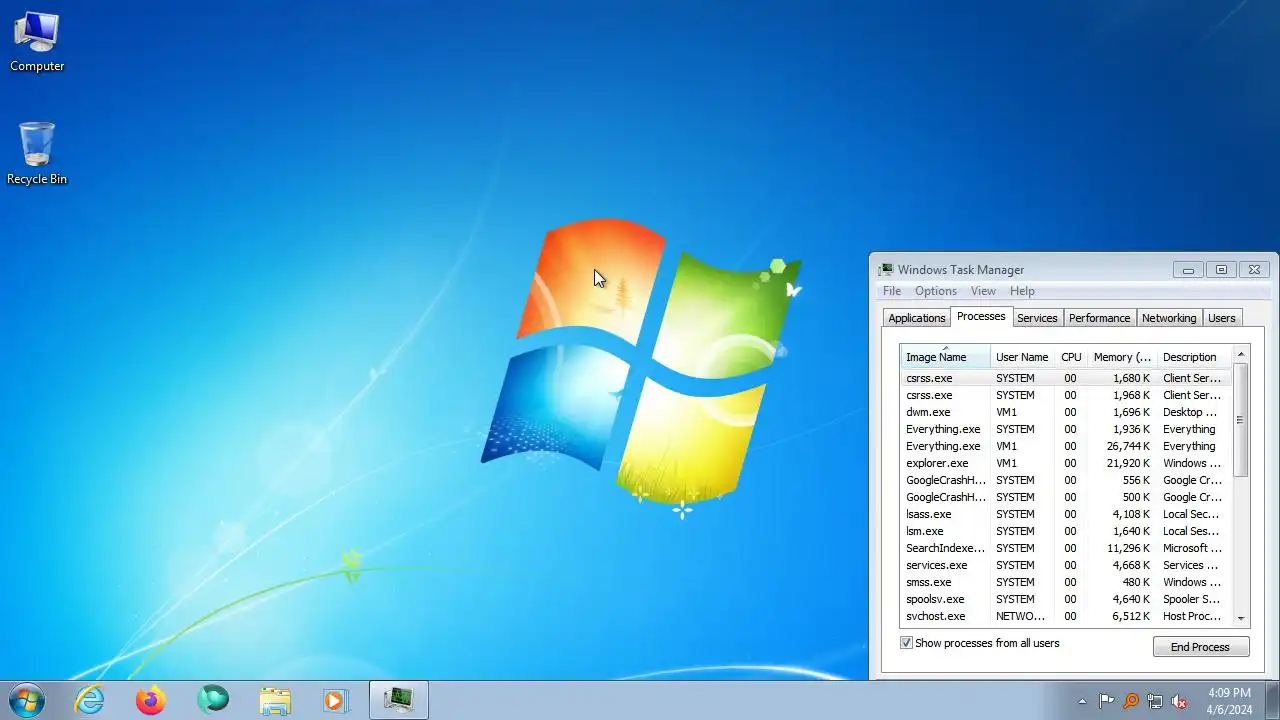The height and width of the screenshot is (720, 1280).
Task: Open the Help menu in Task Manager
Action: tap(1022, 291)
